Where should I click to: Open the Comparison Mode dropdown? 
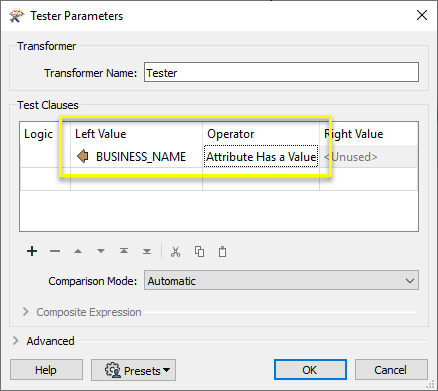click(x=281, y=281)
